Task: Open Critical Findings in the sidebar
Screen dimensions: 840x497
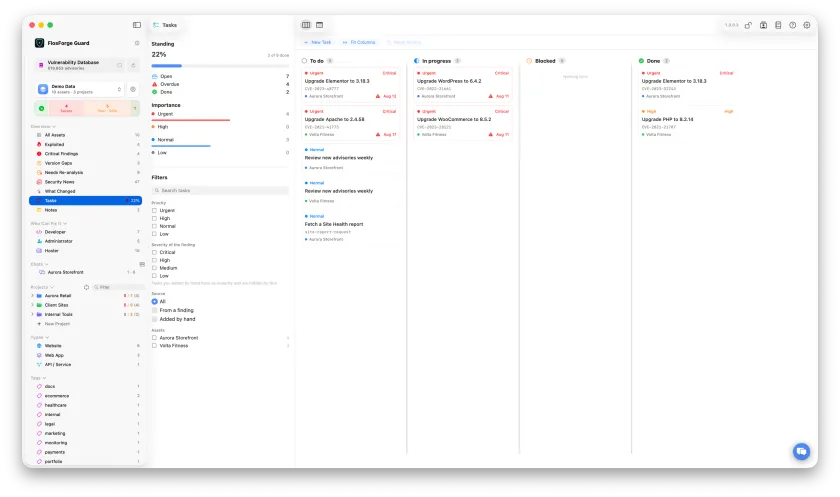Action: click(86, 154)
